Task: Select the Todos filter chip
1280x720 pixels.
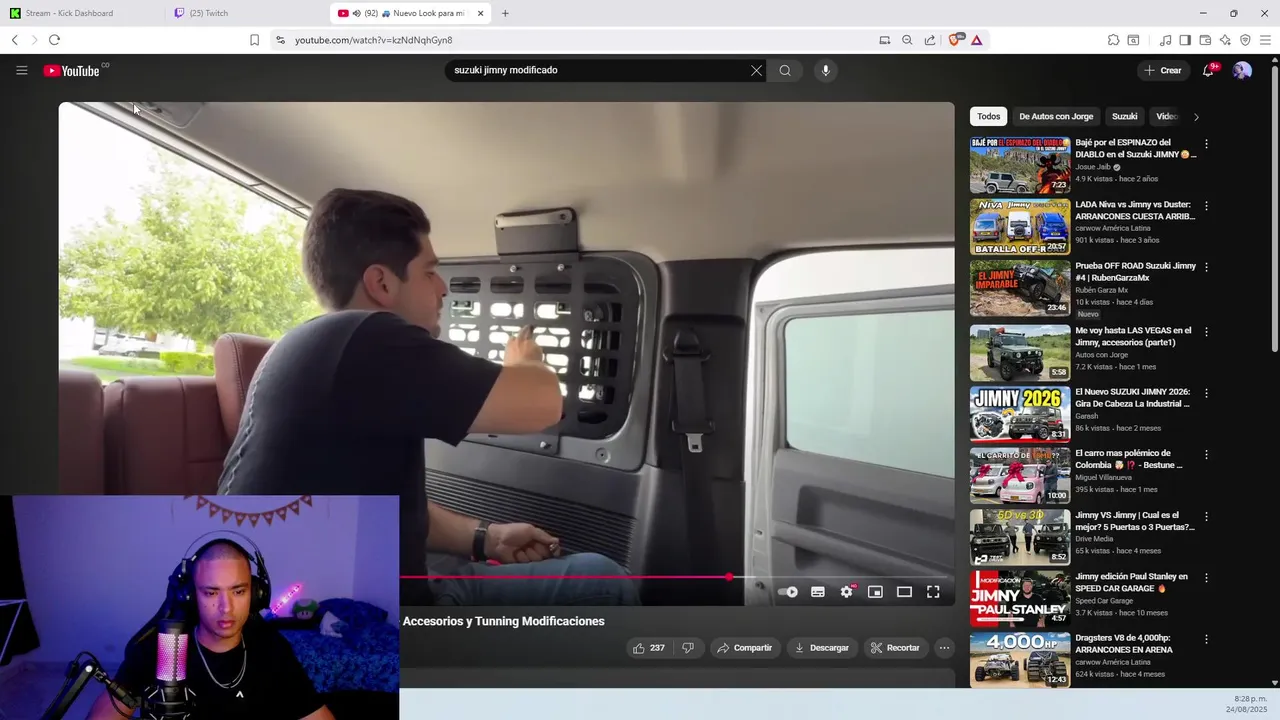Action: tap(988, 116)
